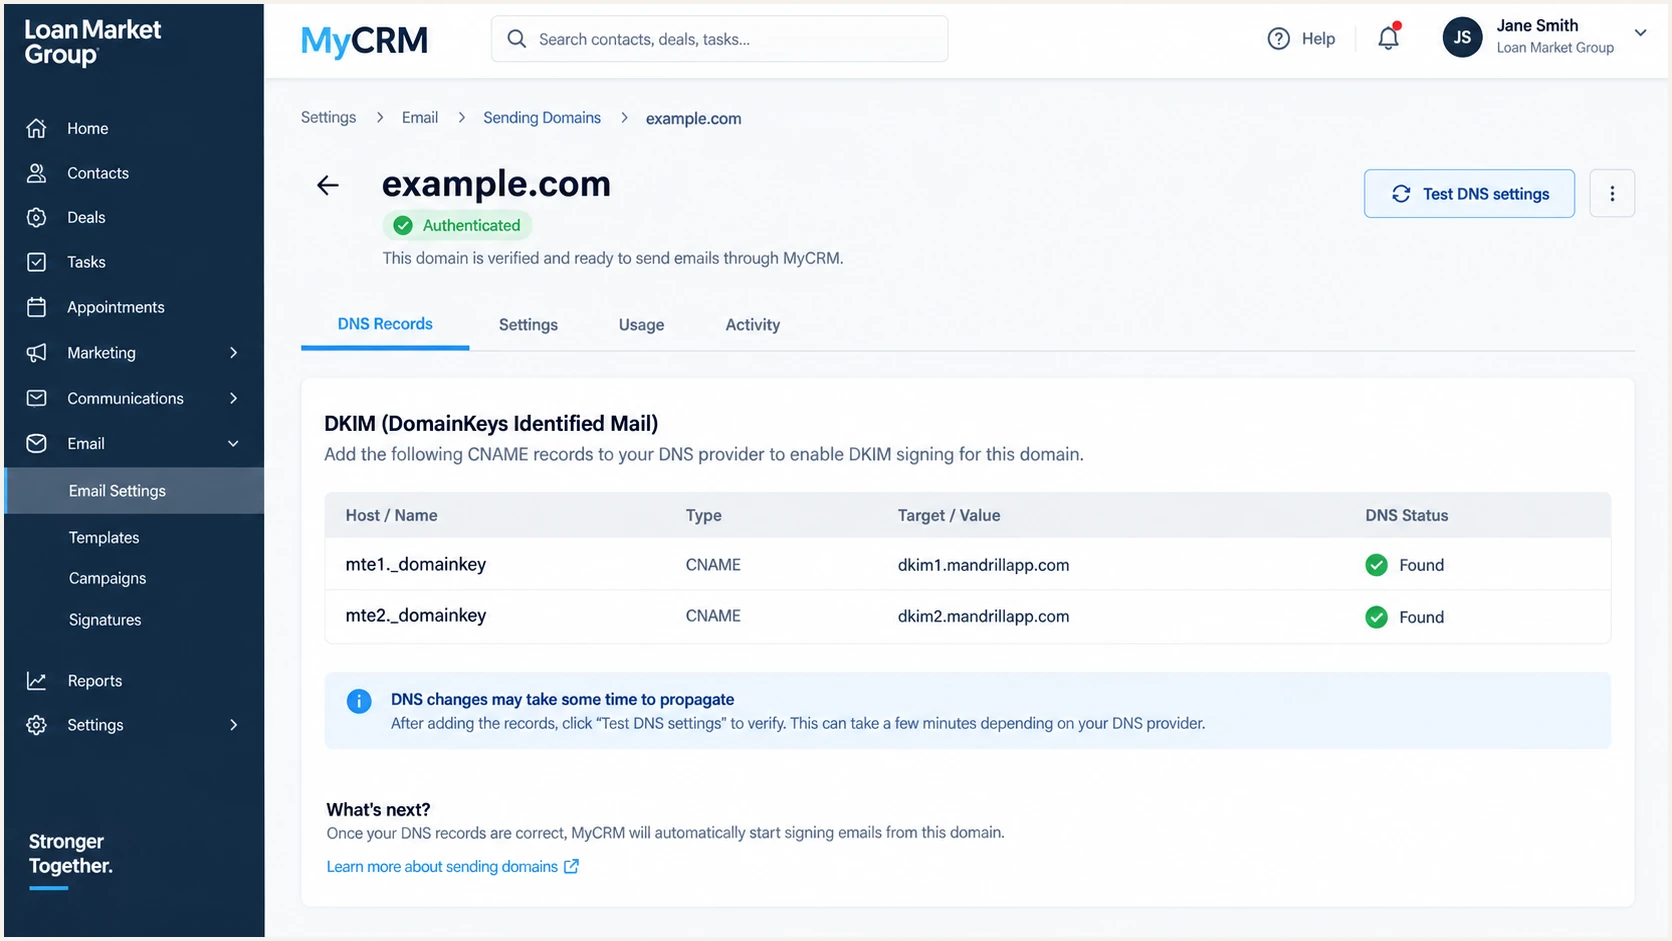
Task: Open Campaigns in the sidebar
Action: point(107,578)
